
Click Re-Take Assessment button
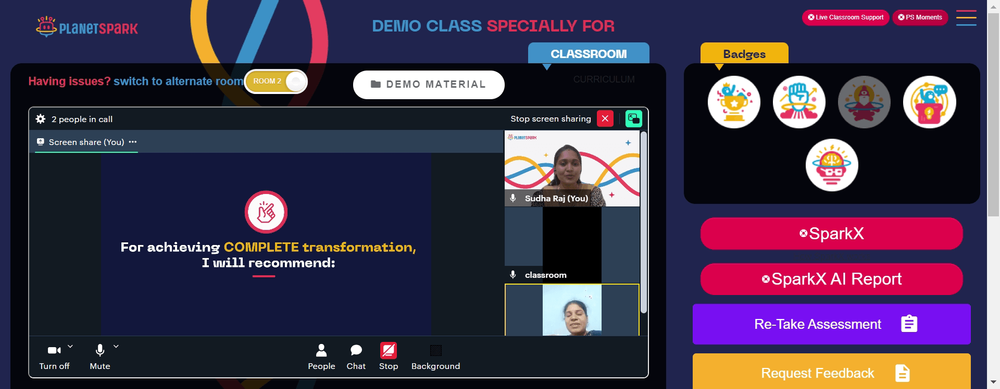[832, 324]
